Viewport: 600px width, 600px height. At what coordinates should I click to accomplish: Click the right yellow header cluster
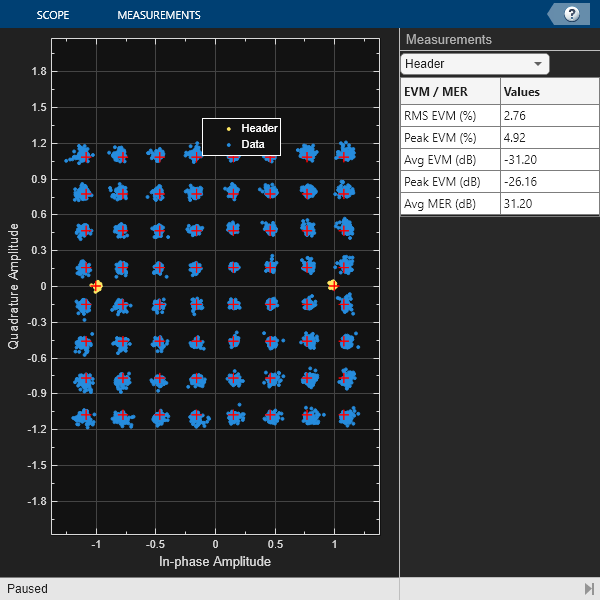tap(333, 285)
